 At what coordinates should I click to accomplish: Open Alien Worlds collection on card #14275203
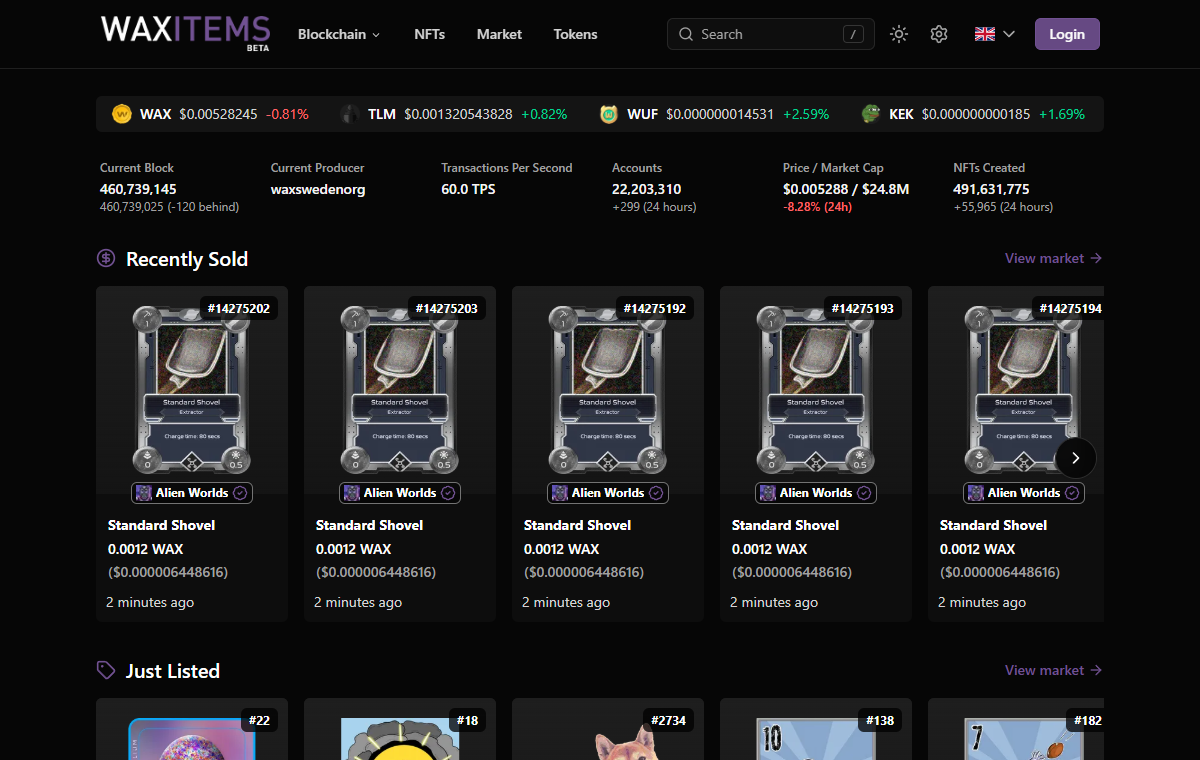pos(400,493)
